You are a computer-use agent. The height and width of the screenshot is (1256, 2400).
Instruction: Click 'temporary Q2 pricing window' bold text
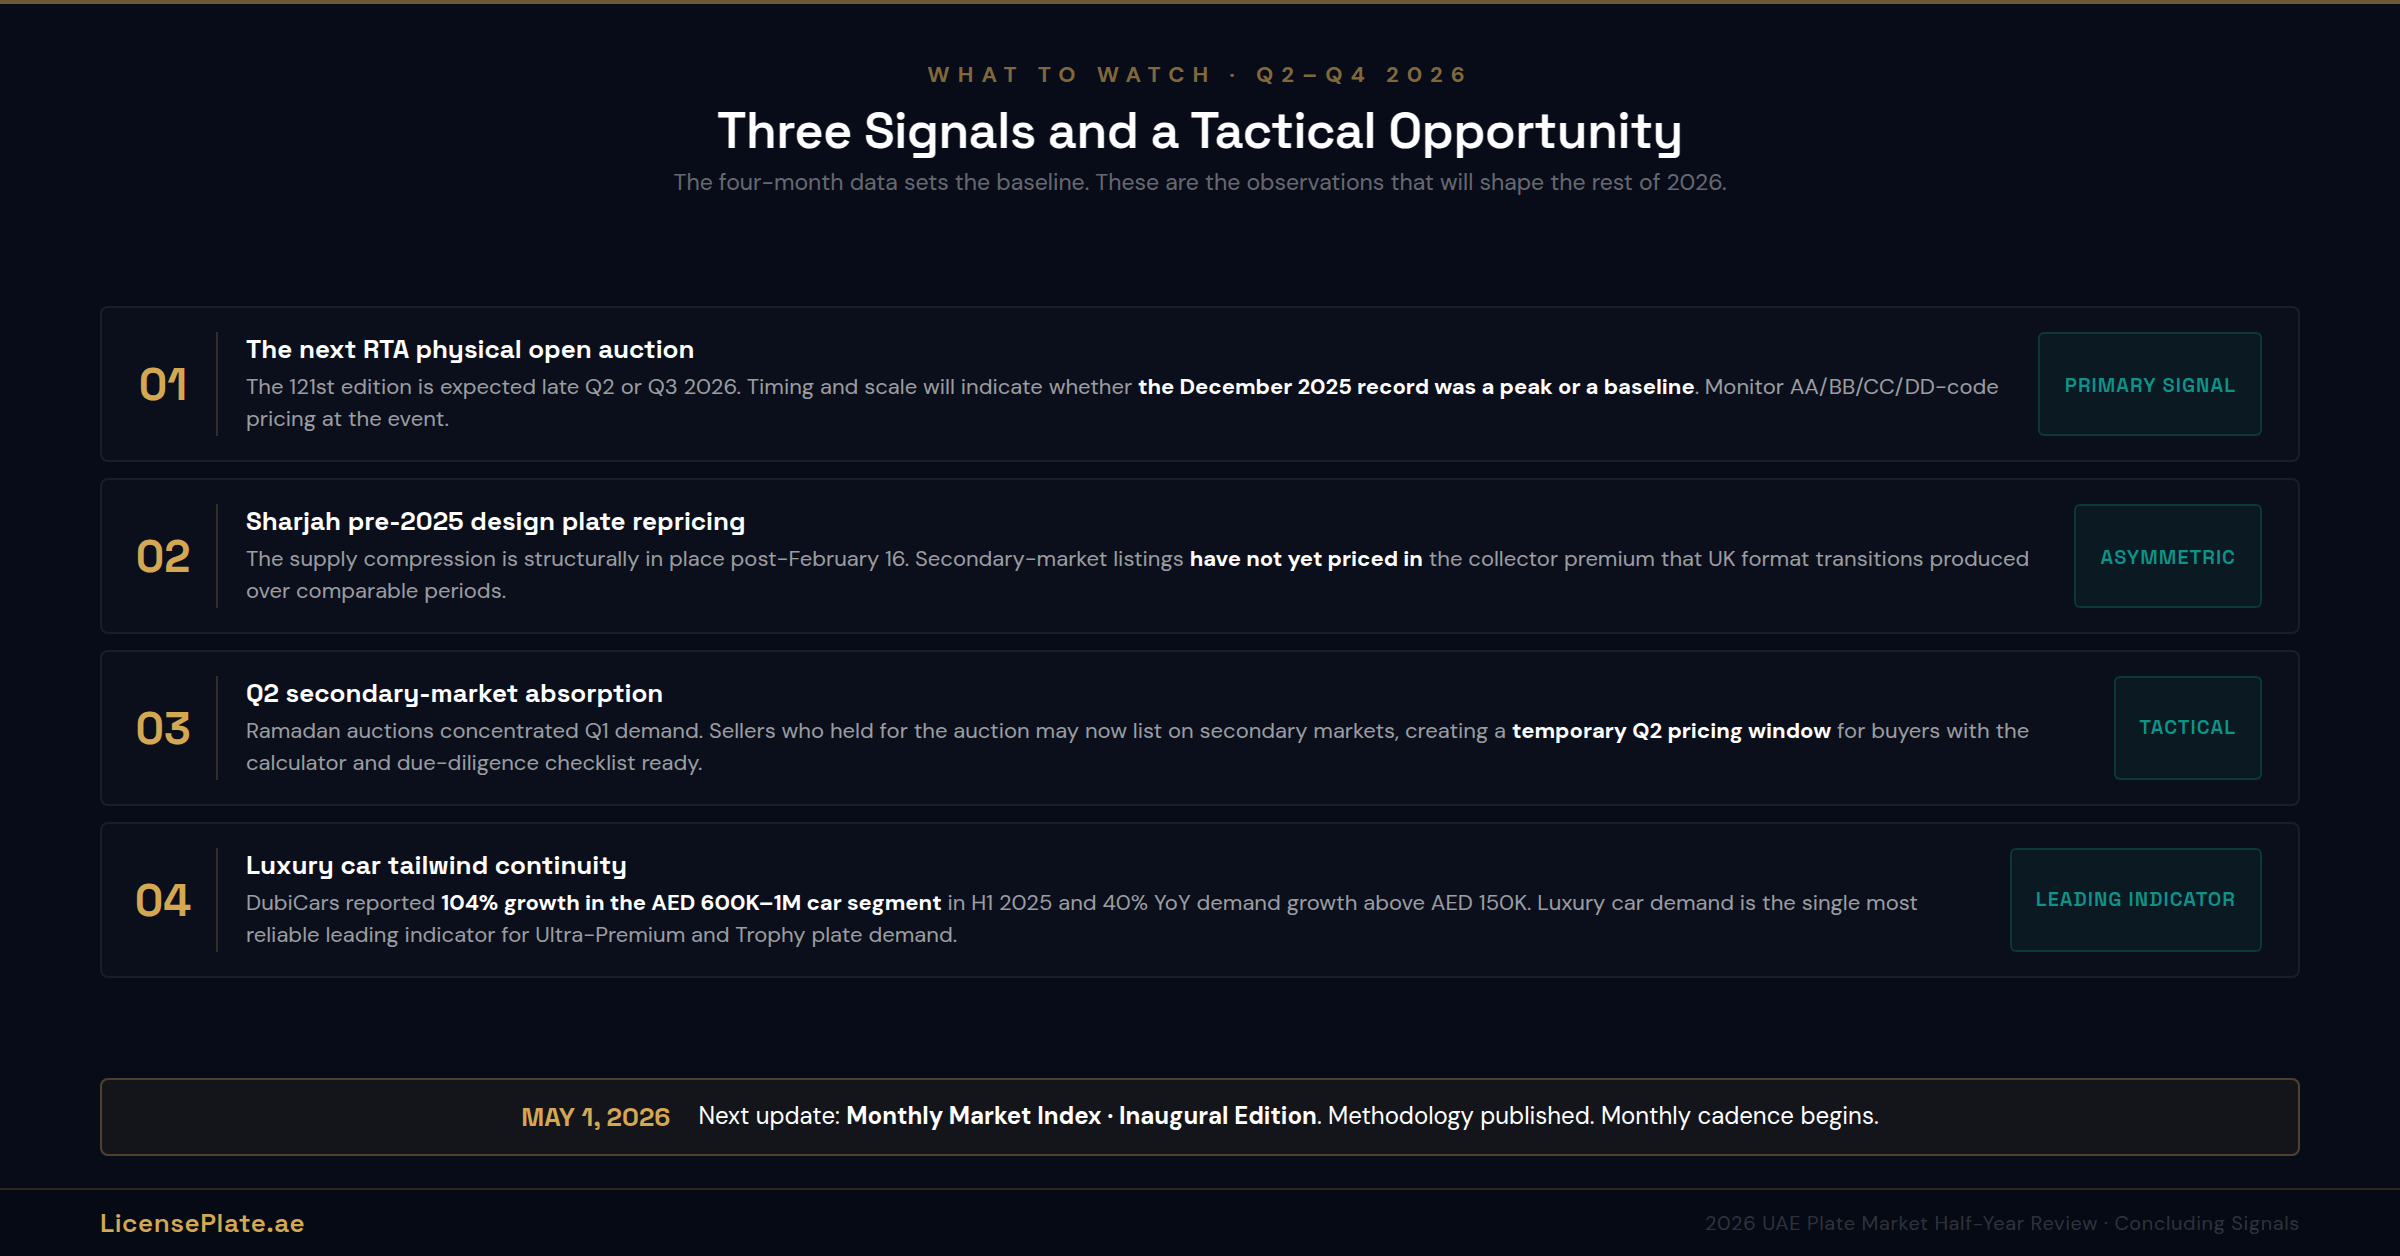(x=1671, y=731)
